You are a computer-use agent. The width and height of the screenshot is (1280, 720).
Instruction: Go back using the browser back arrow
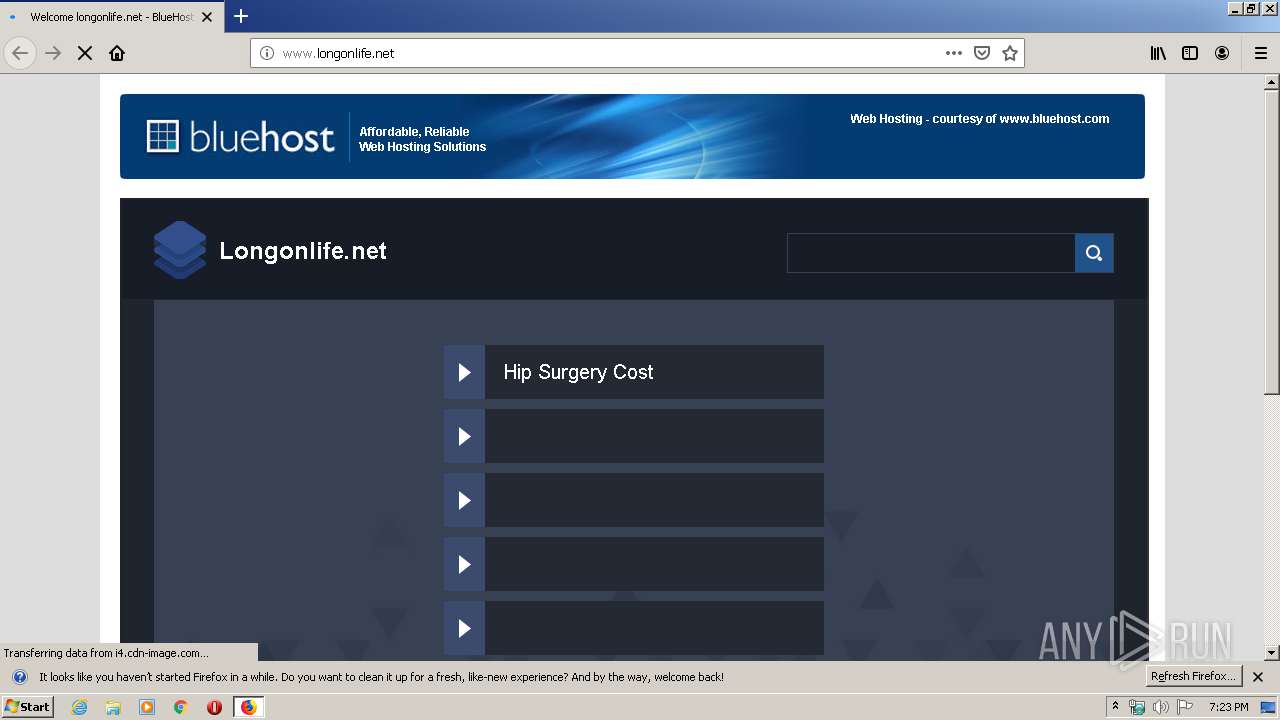tap(20, 53)
